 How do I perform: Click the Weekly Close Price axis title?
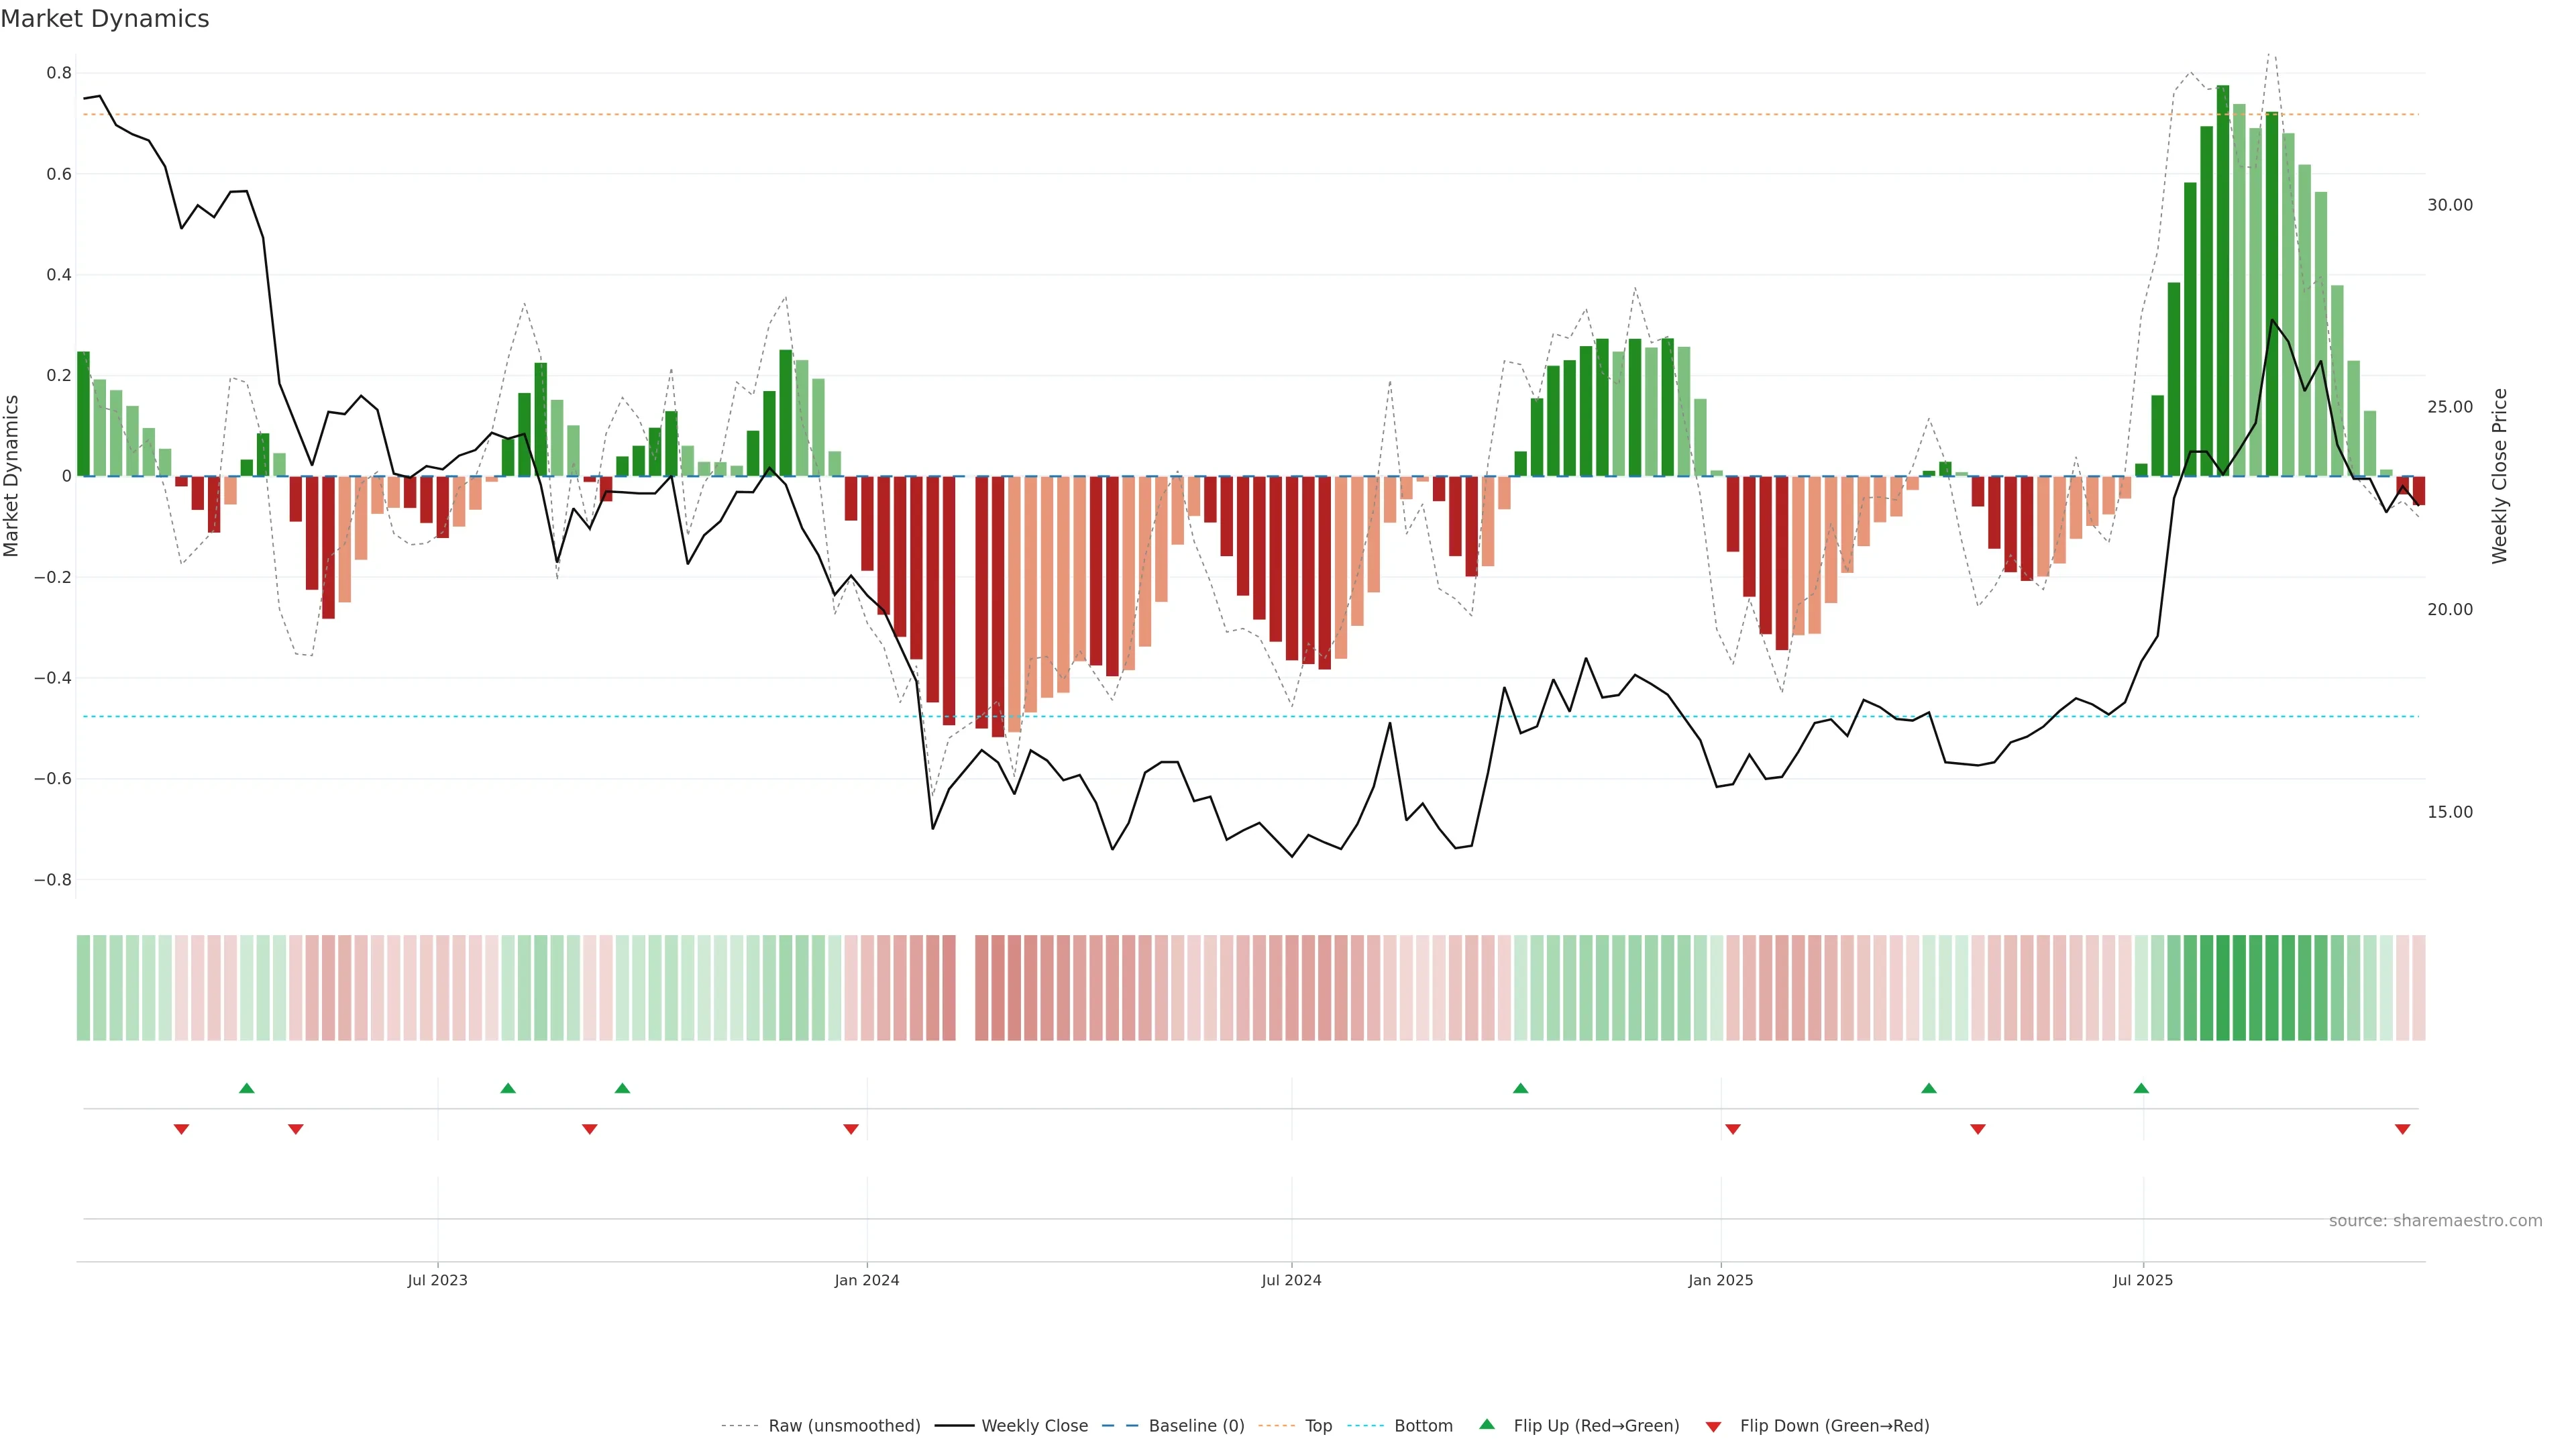coord(2499,476)
